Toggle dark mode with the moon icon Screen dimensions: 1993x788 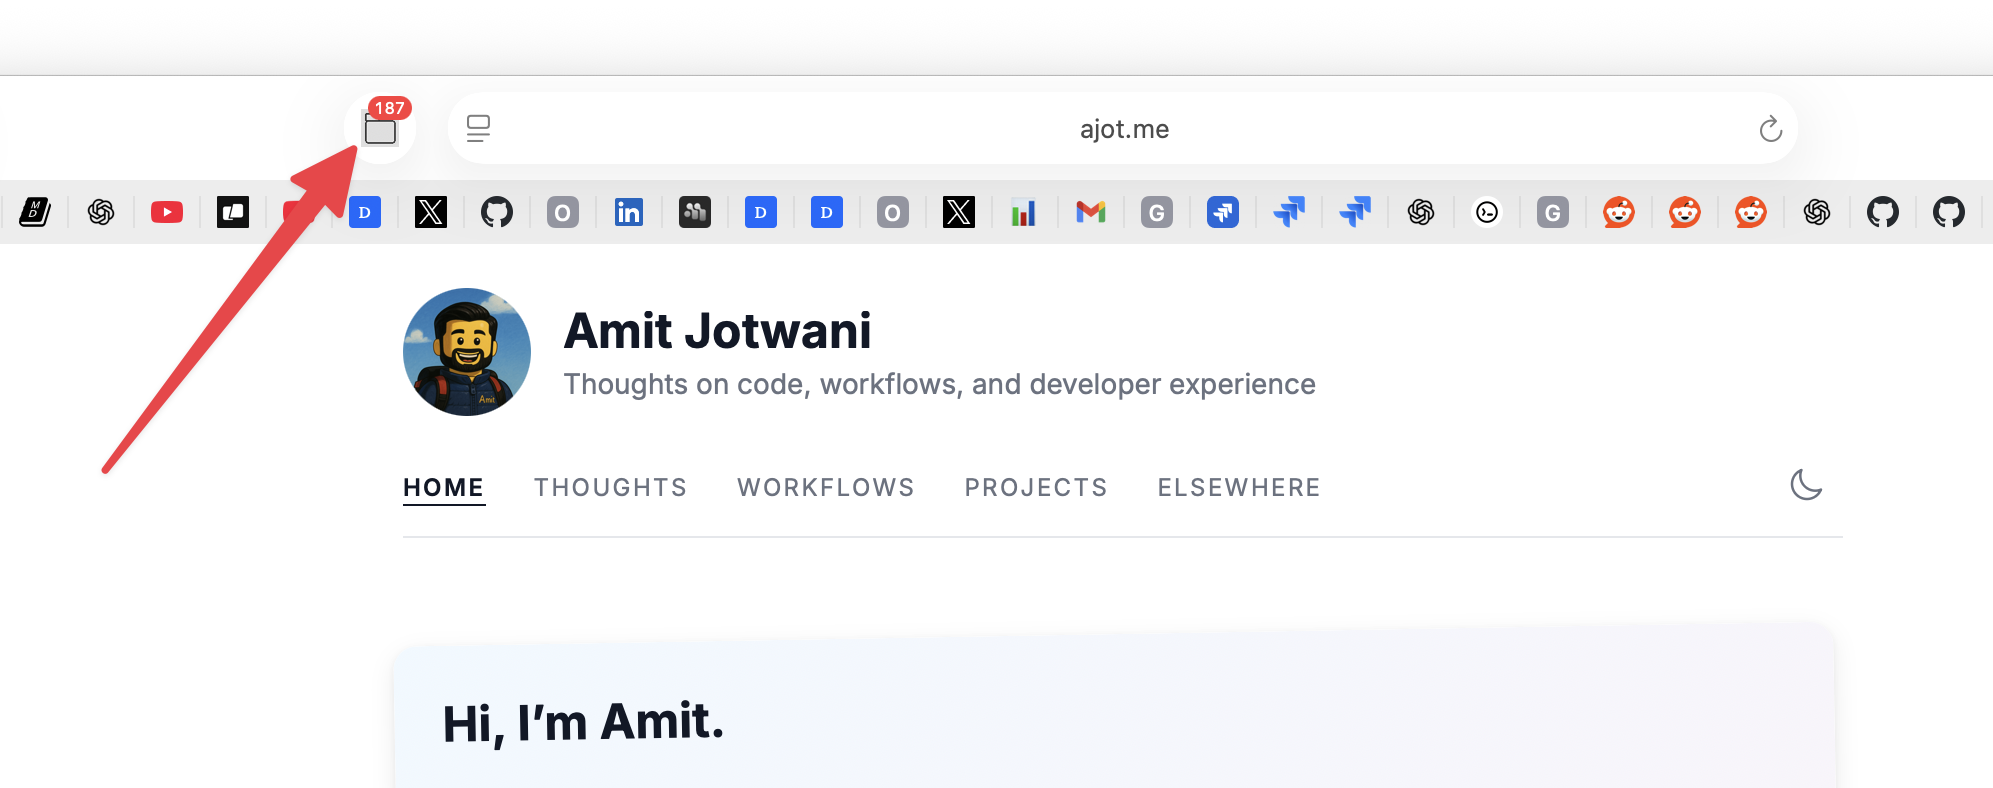point(1806,485)
